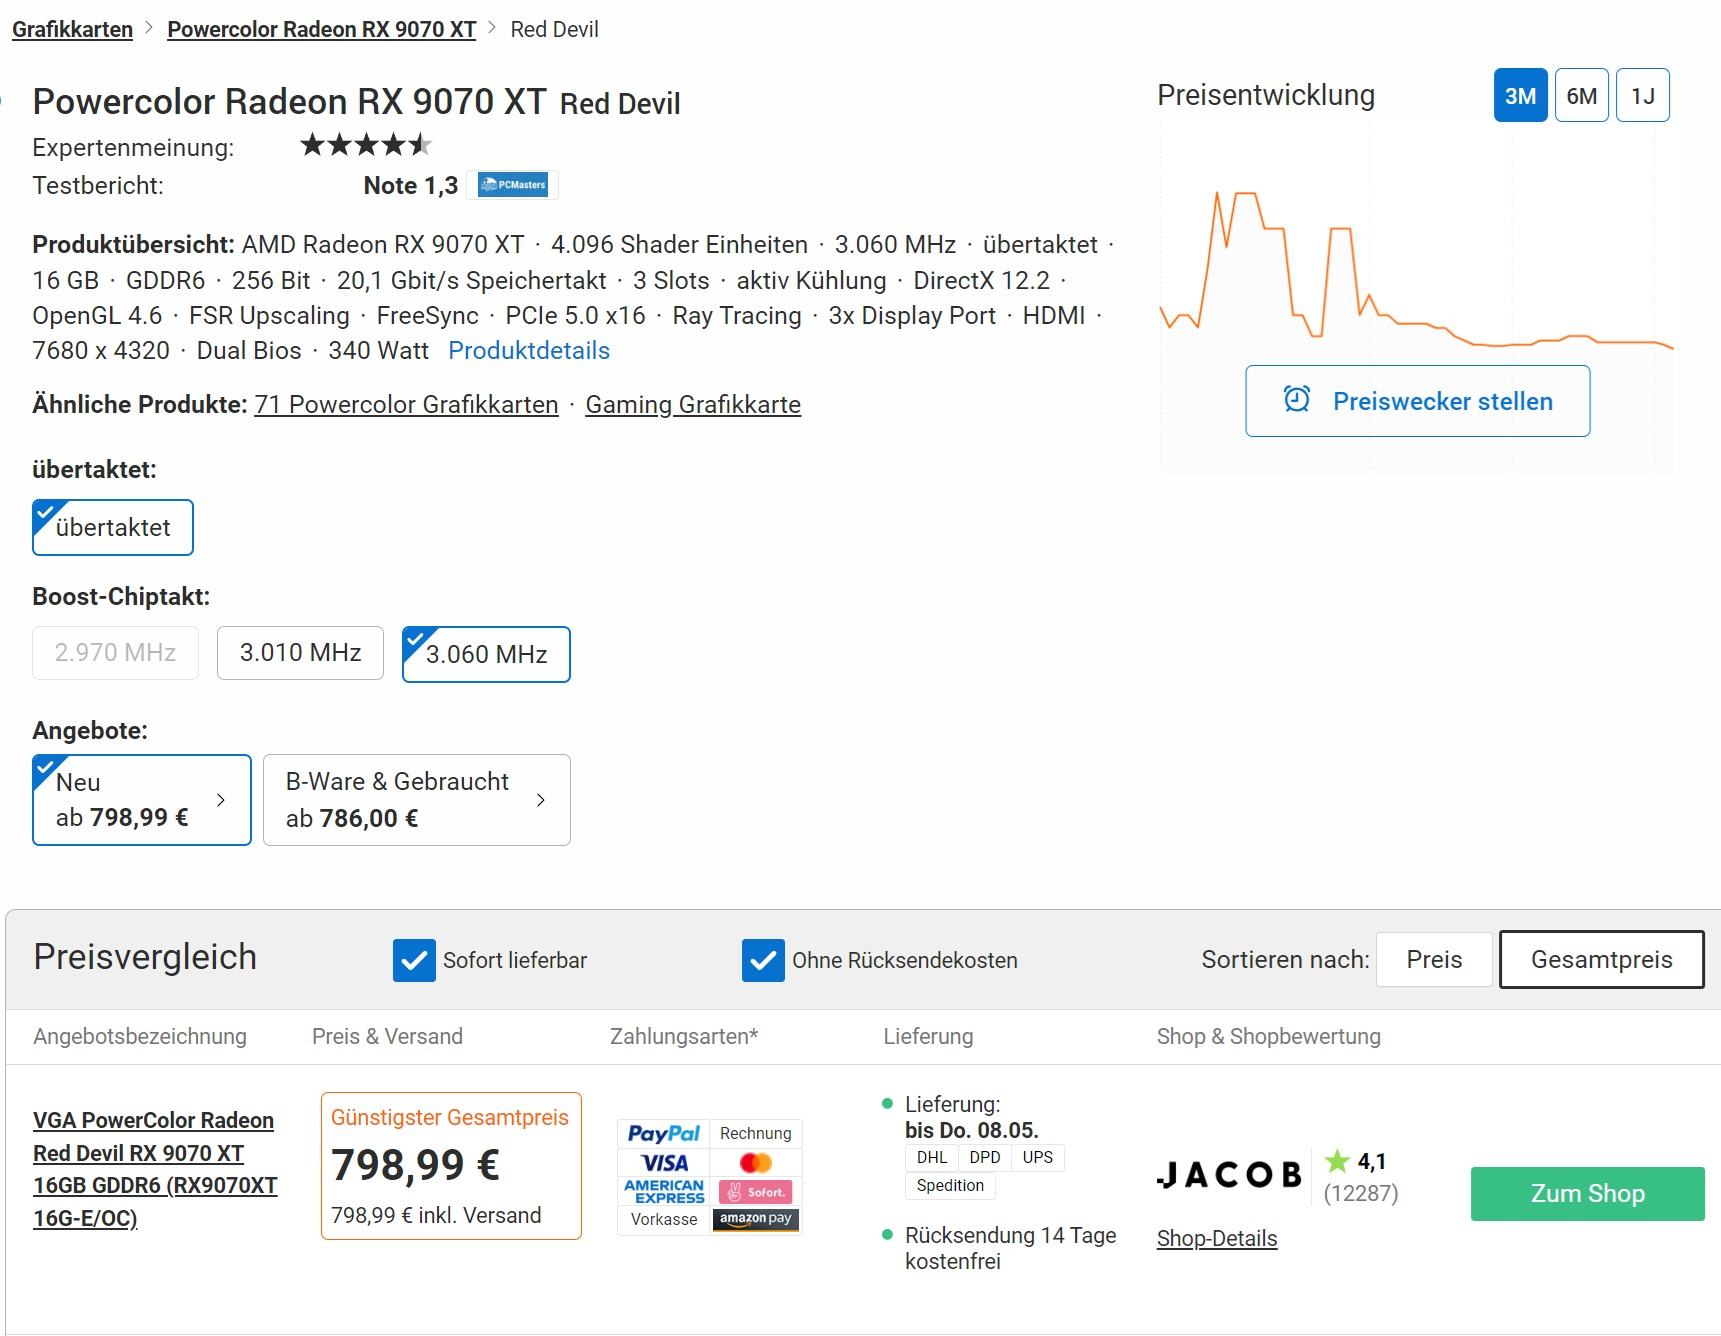Click the green shop rating star
This screenshot has width=1721, height=1336.
point(1337,1161)
